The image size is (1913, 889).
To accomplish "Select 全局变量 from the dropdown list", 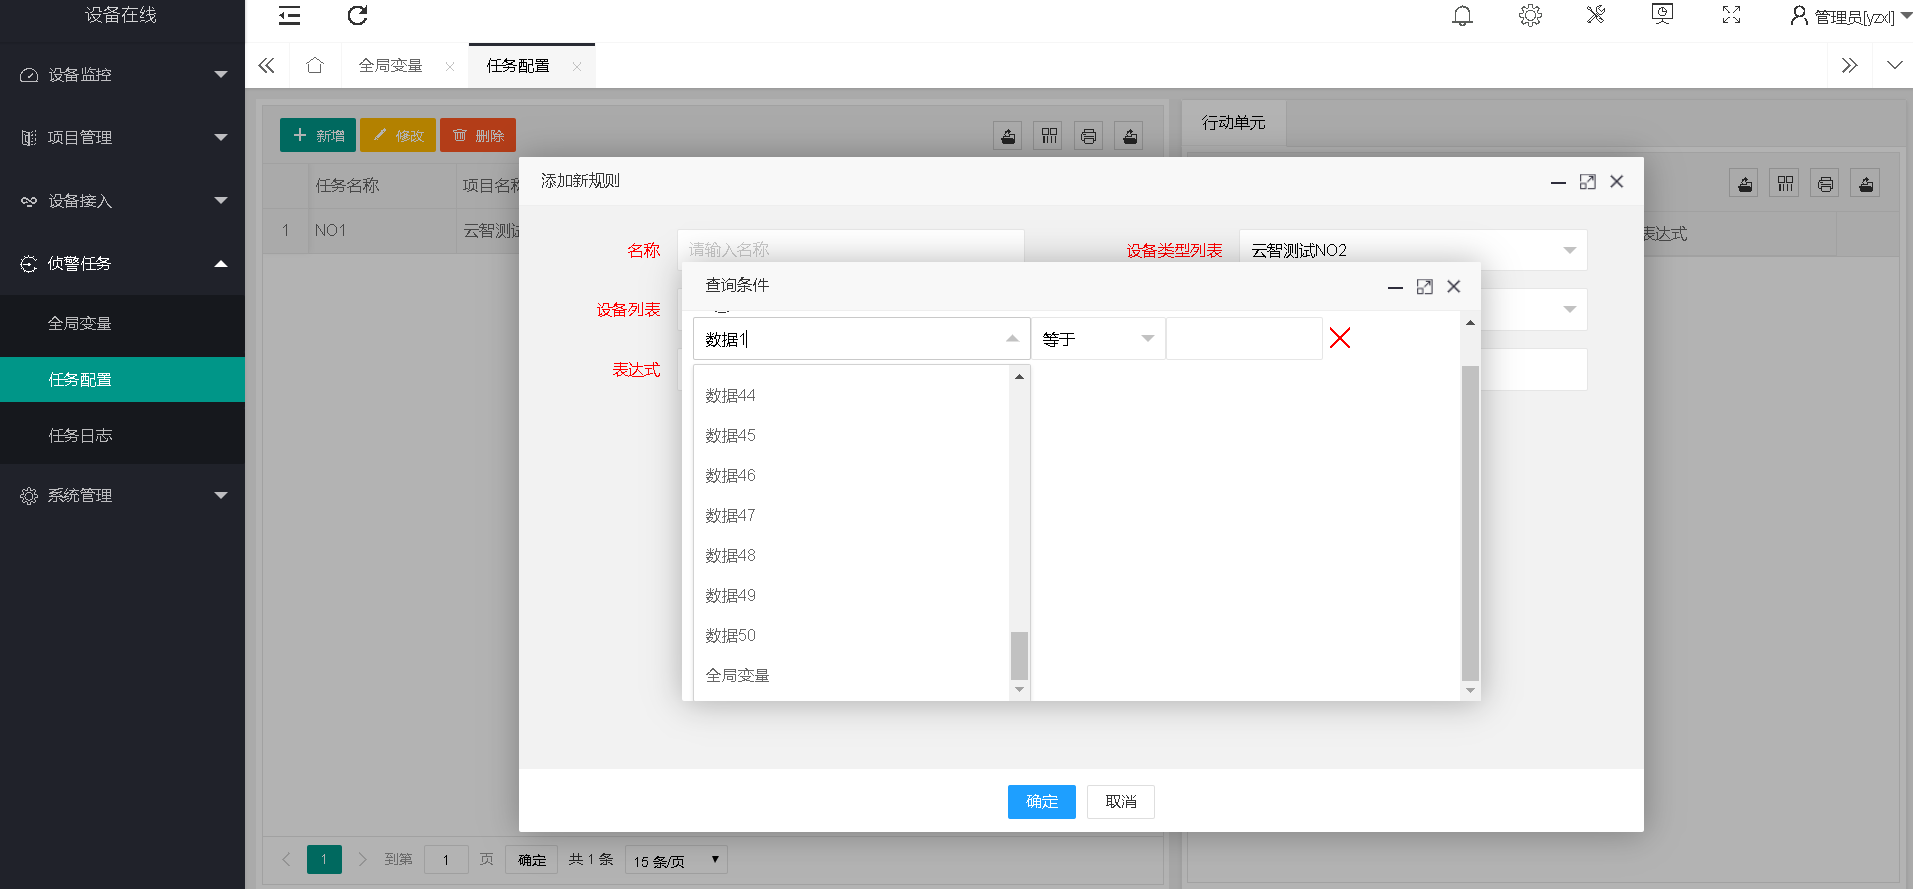I will pyautogui.click(x=853, y=675).
